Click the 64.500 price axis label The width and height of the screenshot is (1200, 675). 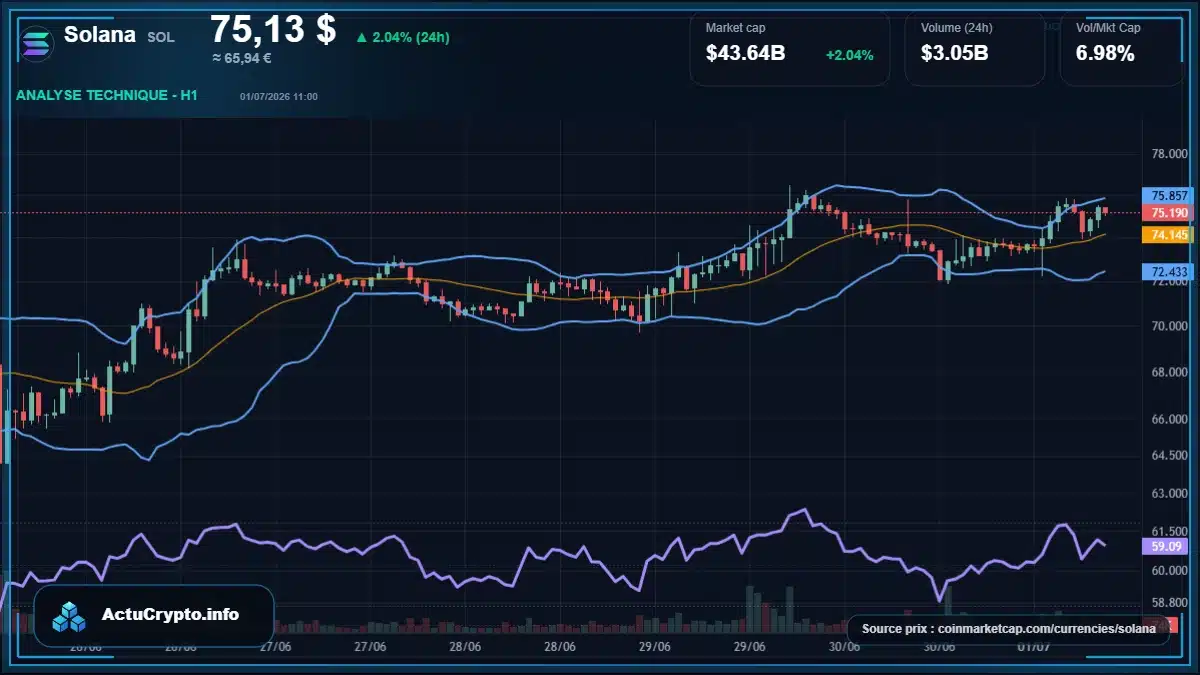1170,455
